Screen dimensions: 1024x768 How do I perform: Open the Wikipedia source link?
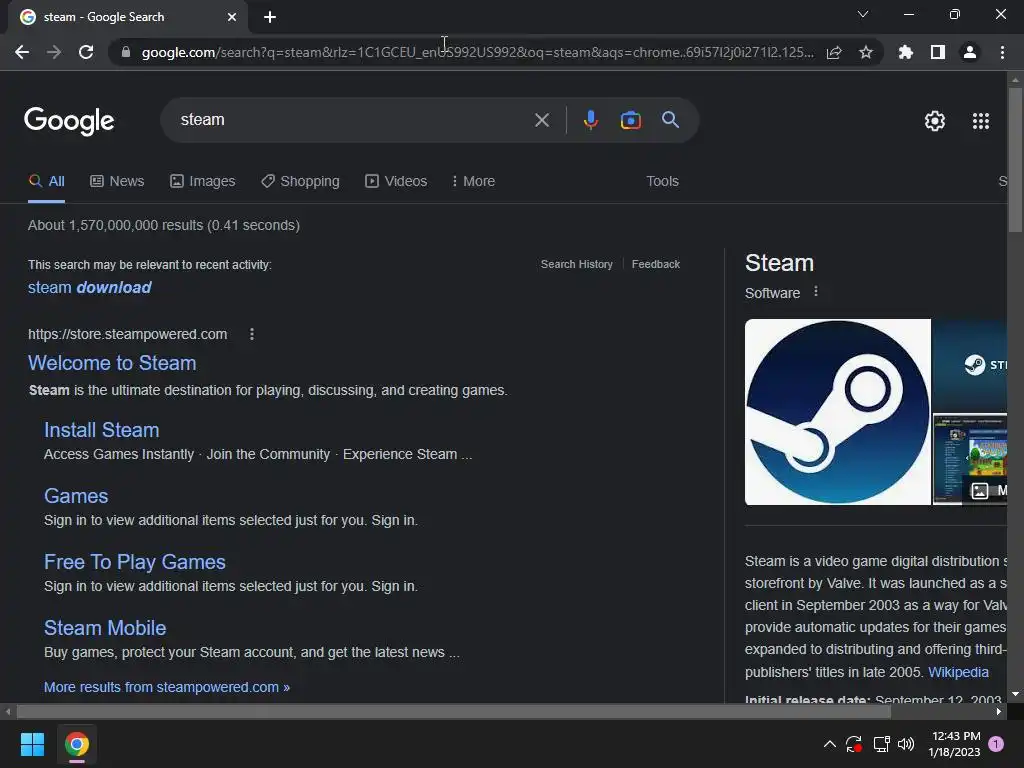coord(958,672)
